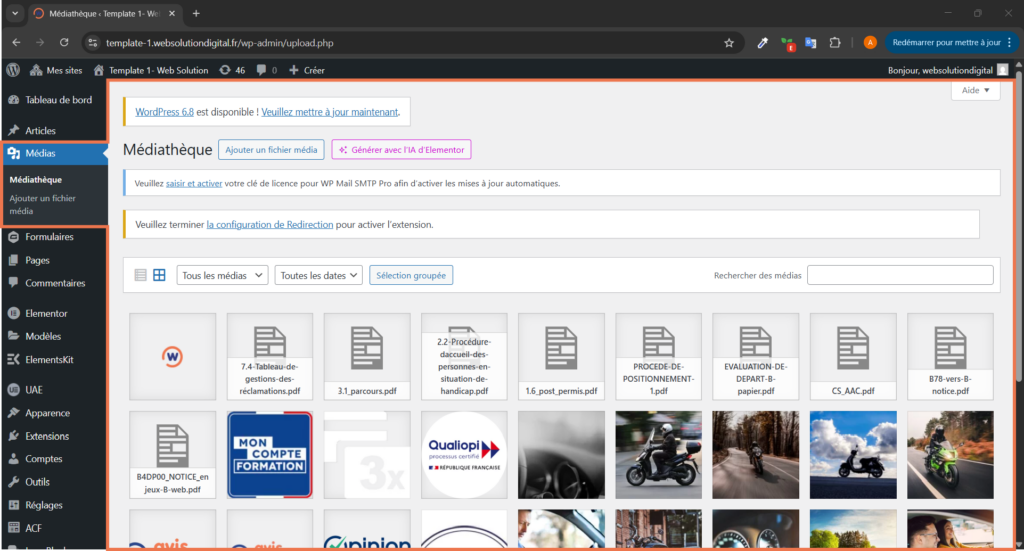Open the Extensions sidebar menu
This screenshot has height=551, width=1024.
[x=47, y=436]
